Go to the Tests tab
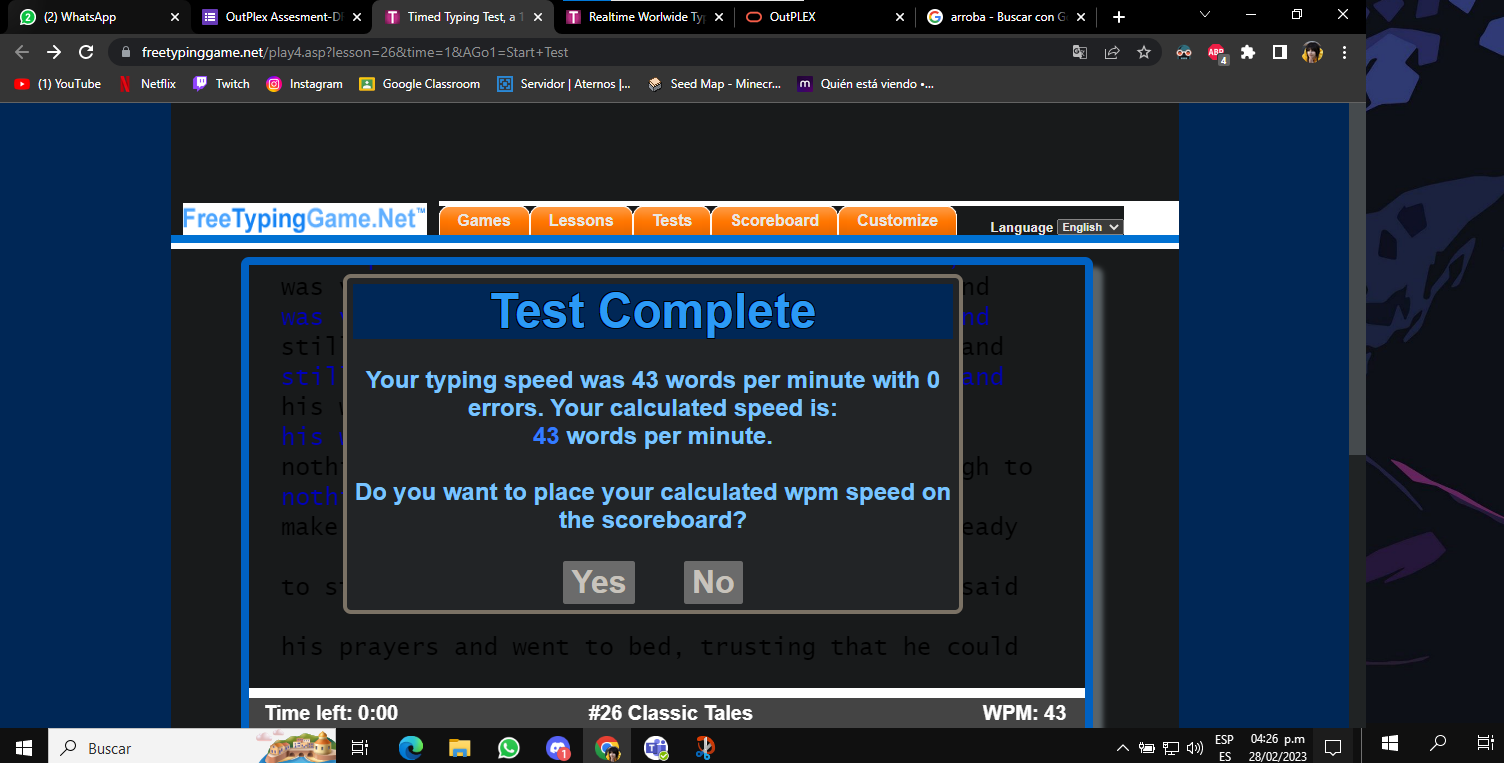Image resolution: width=1504 pixels, height=763 pixels. click(x=672, y=220)
